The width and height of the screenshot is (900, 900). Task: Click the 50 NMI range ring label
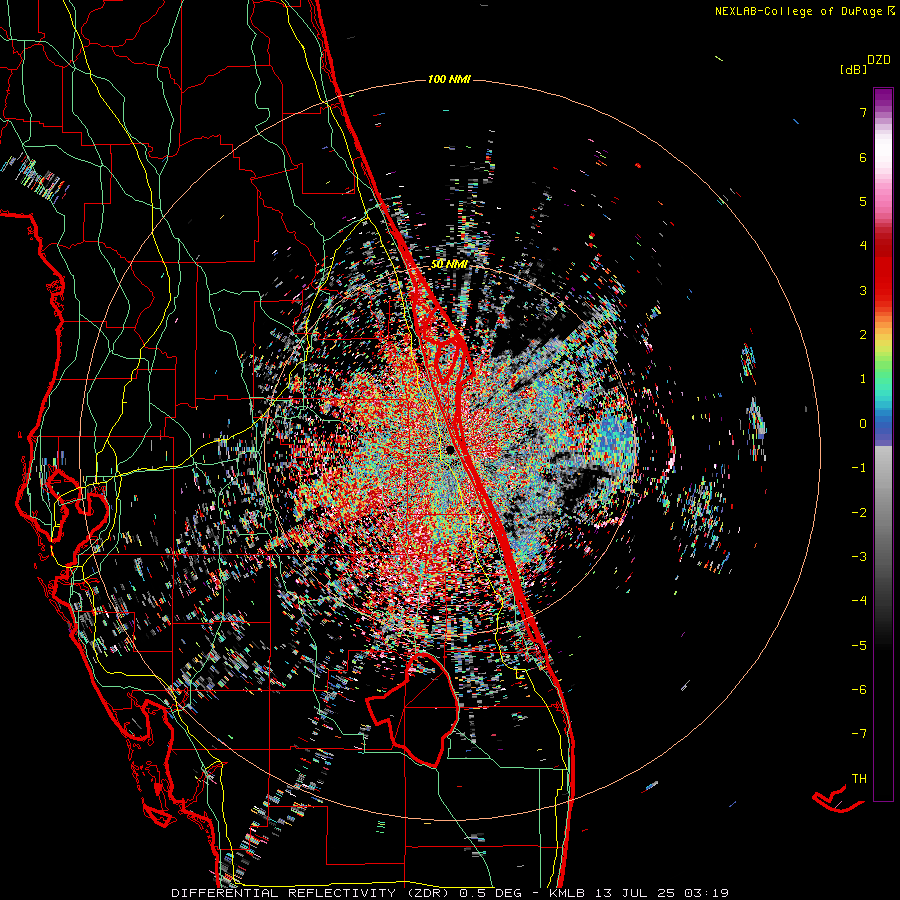point(449,264)
